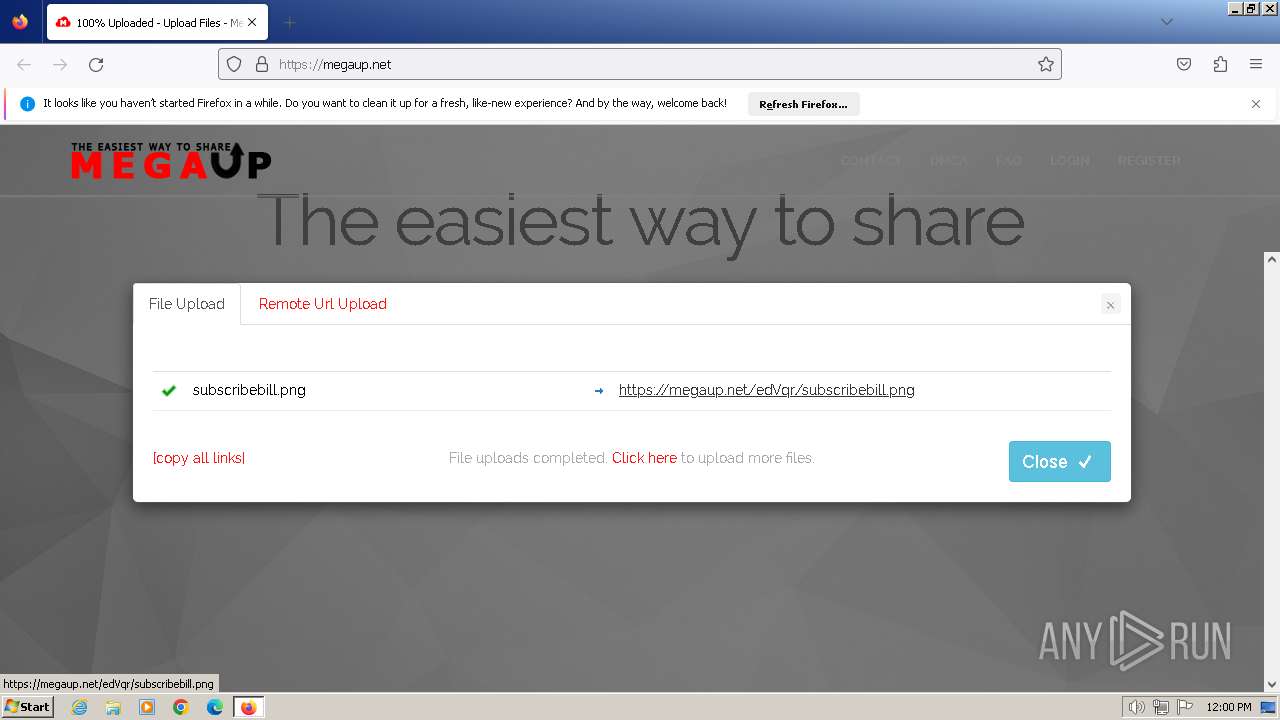
Task: Click the Refresh Firefox button
Action: pos(803,104)
